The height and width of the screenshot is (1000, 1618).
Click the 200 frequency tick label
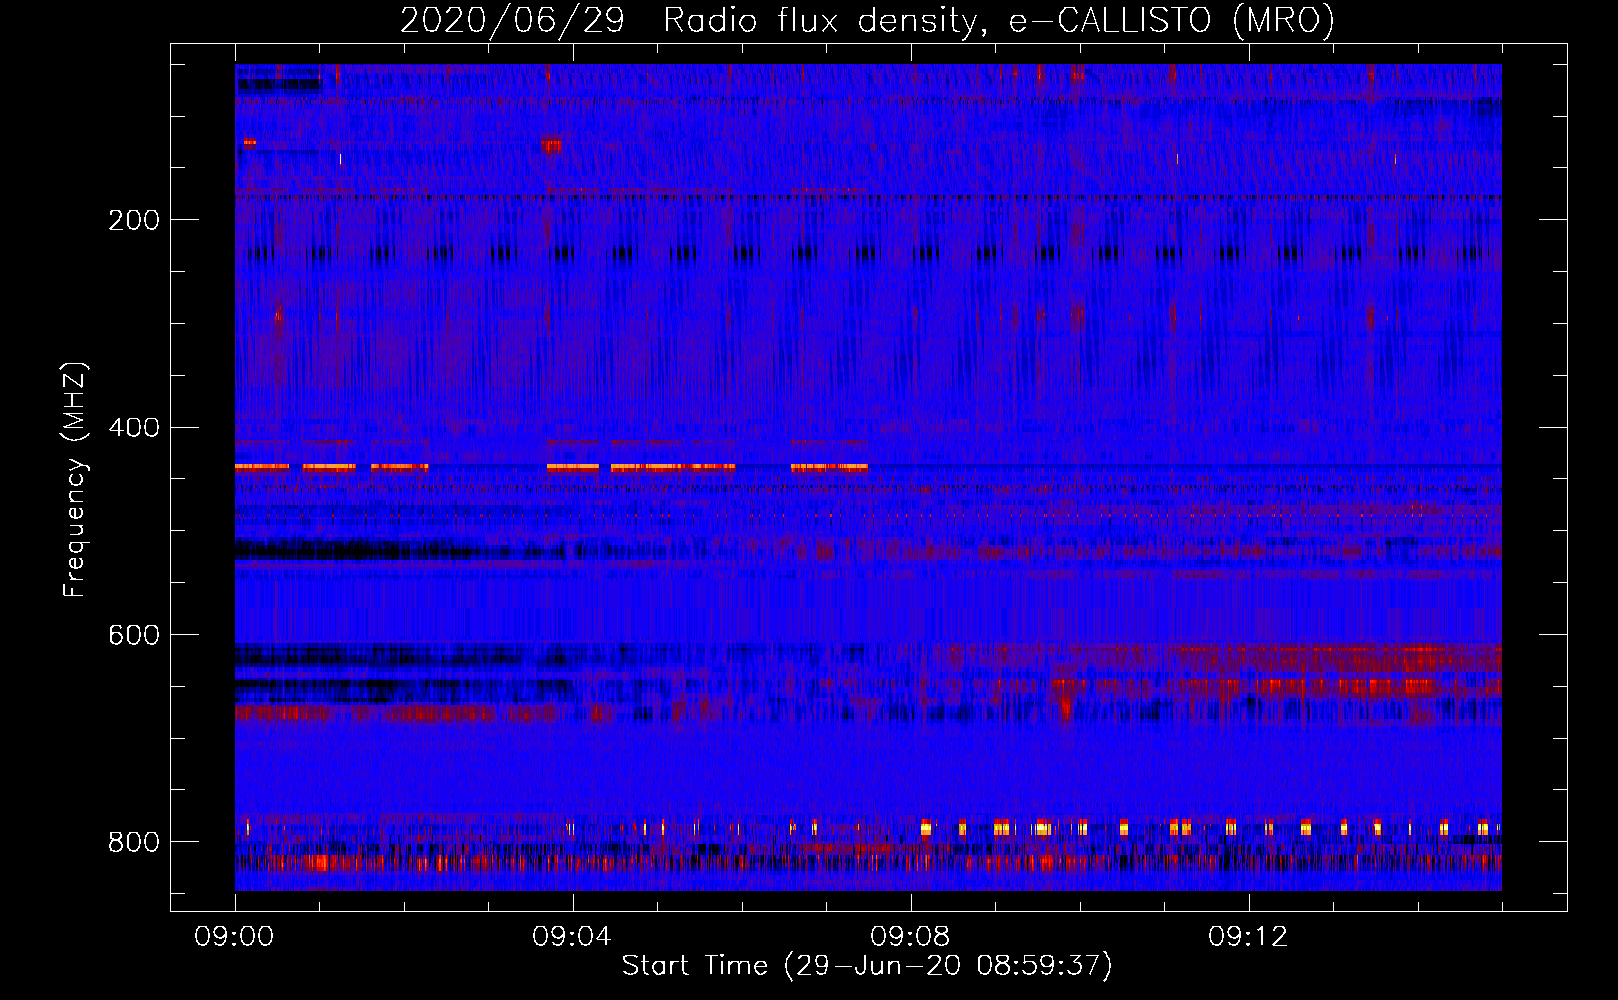[x=134, y=220]
